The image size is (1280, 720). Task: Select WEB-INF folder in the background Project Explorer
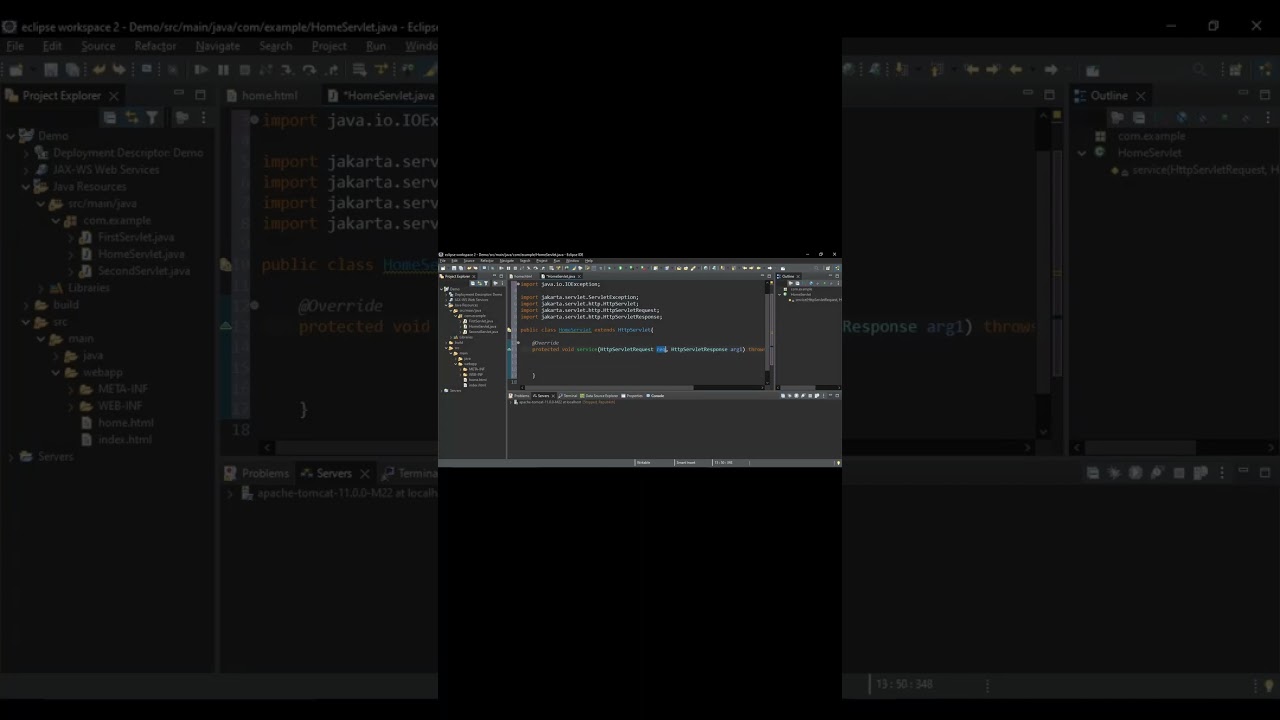tap(120, 406)
